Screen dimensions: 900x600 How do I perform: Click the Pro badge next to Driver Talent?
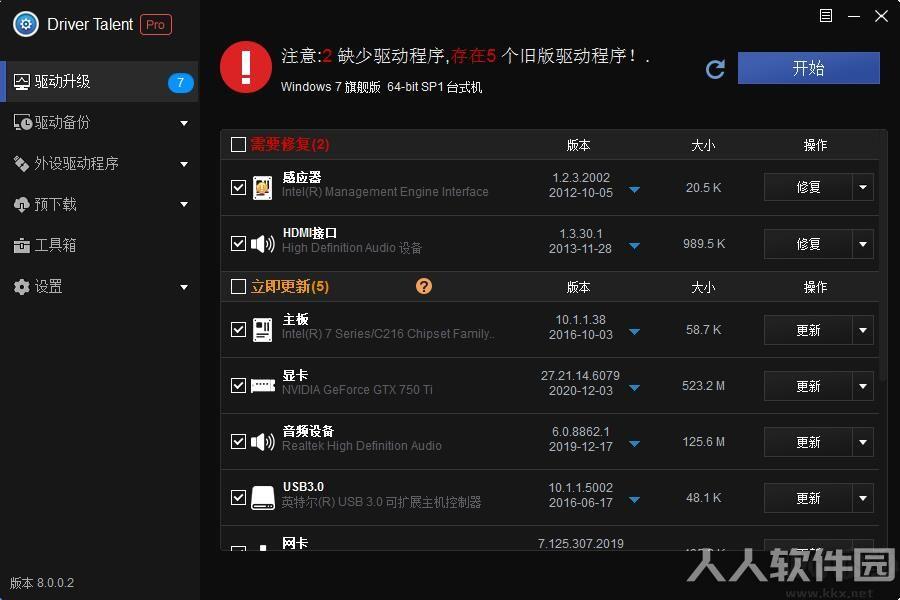click(x=156, y=25)
